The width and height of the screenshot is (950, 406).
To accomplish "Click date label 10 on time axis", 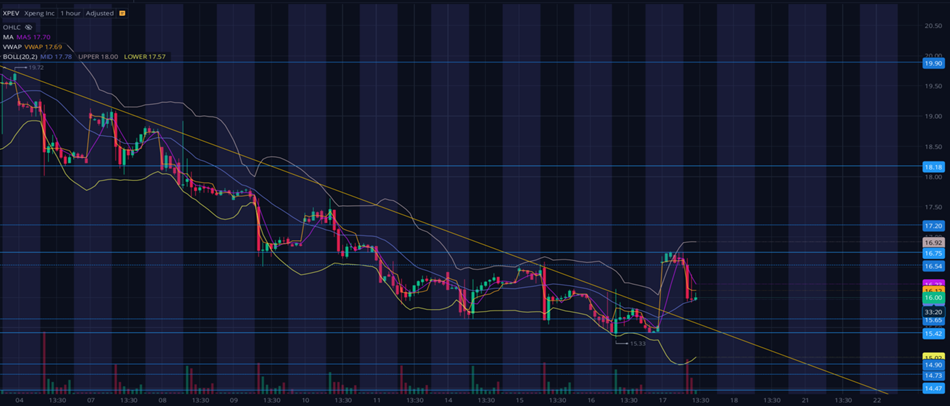I will click(305, 400).
